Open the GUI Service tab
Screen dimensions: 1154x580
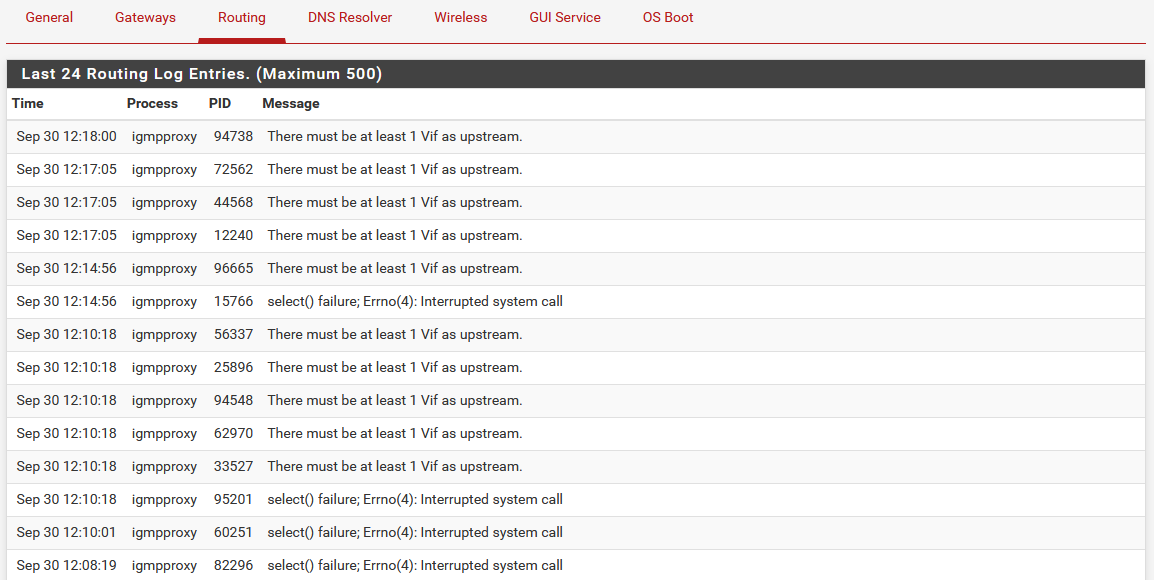coord(564,18)
